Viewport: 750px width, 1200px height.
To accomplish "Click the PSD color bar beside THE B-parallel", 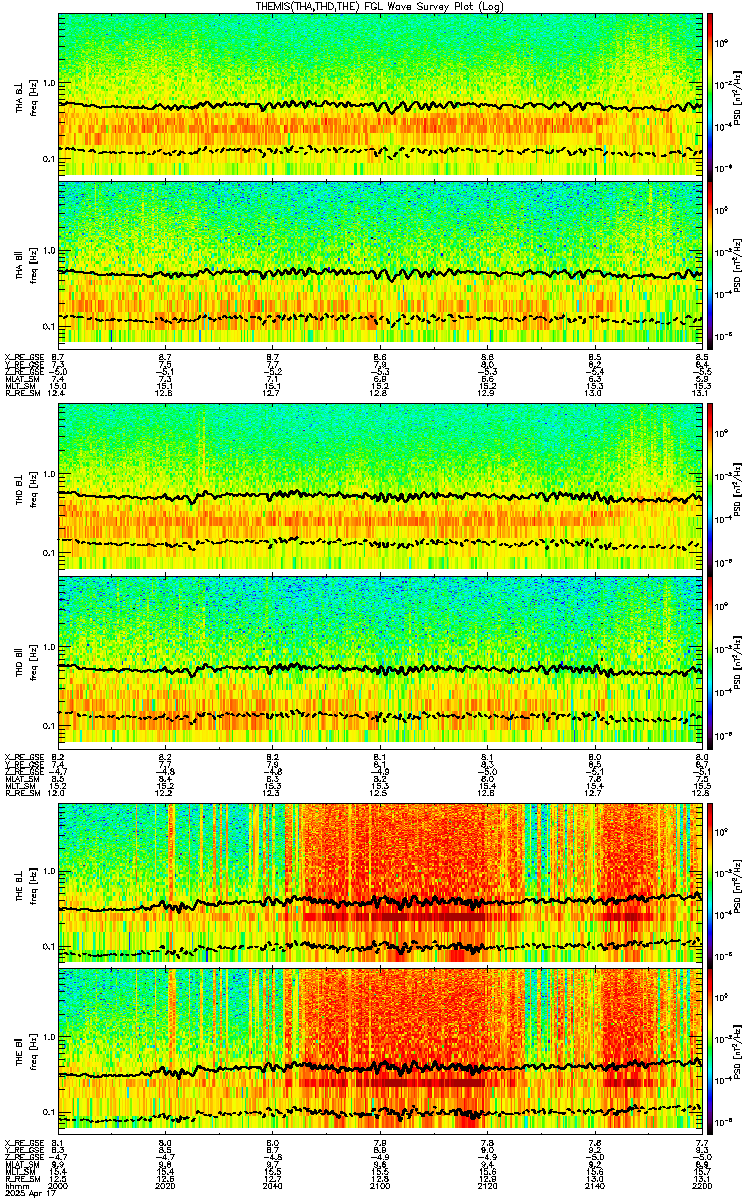I will point(710,1051).
